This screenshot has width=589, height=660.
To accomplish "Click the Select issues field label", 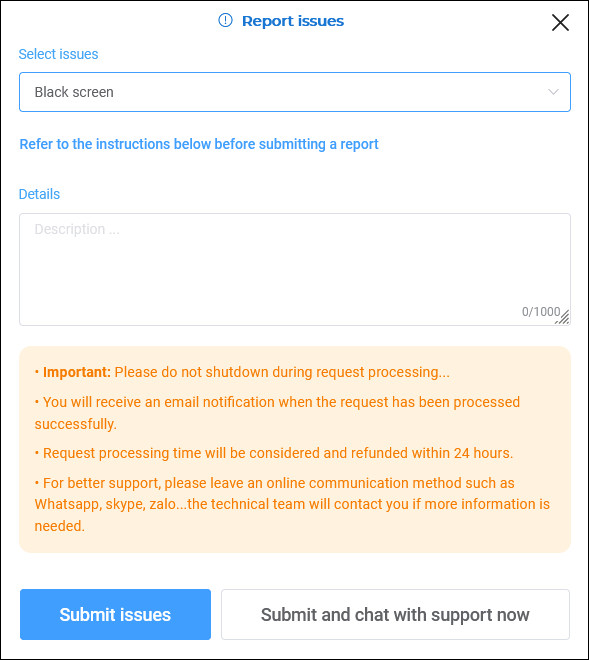I will coord(59,54).
